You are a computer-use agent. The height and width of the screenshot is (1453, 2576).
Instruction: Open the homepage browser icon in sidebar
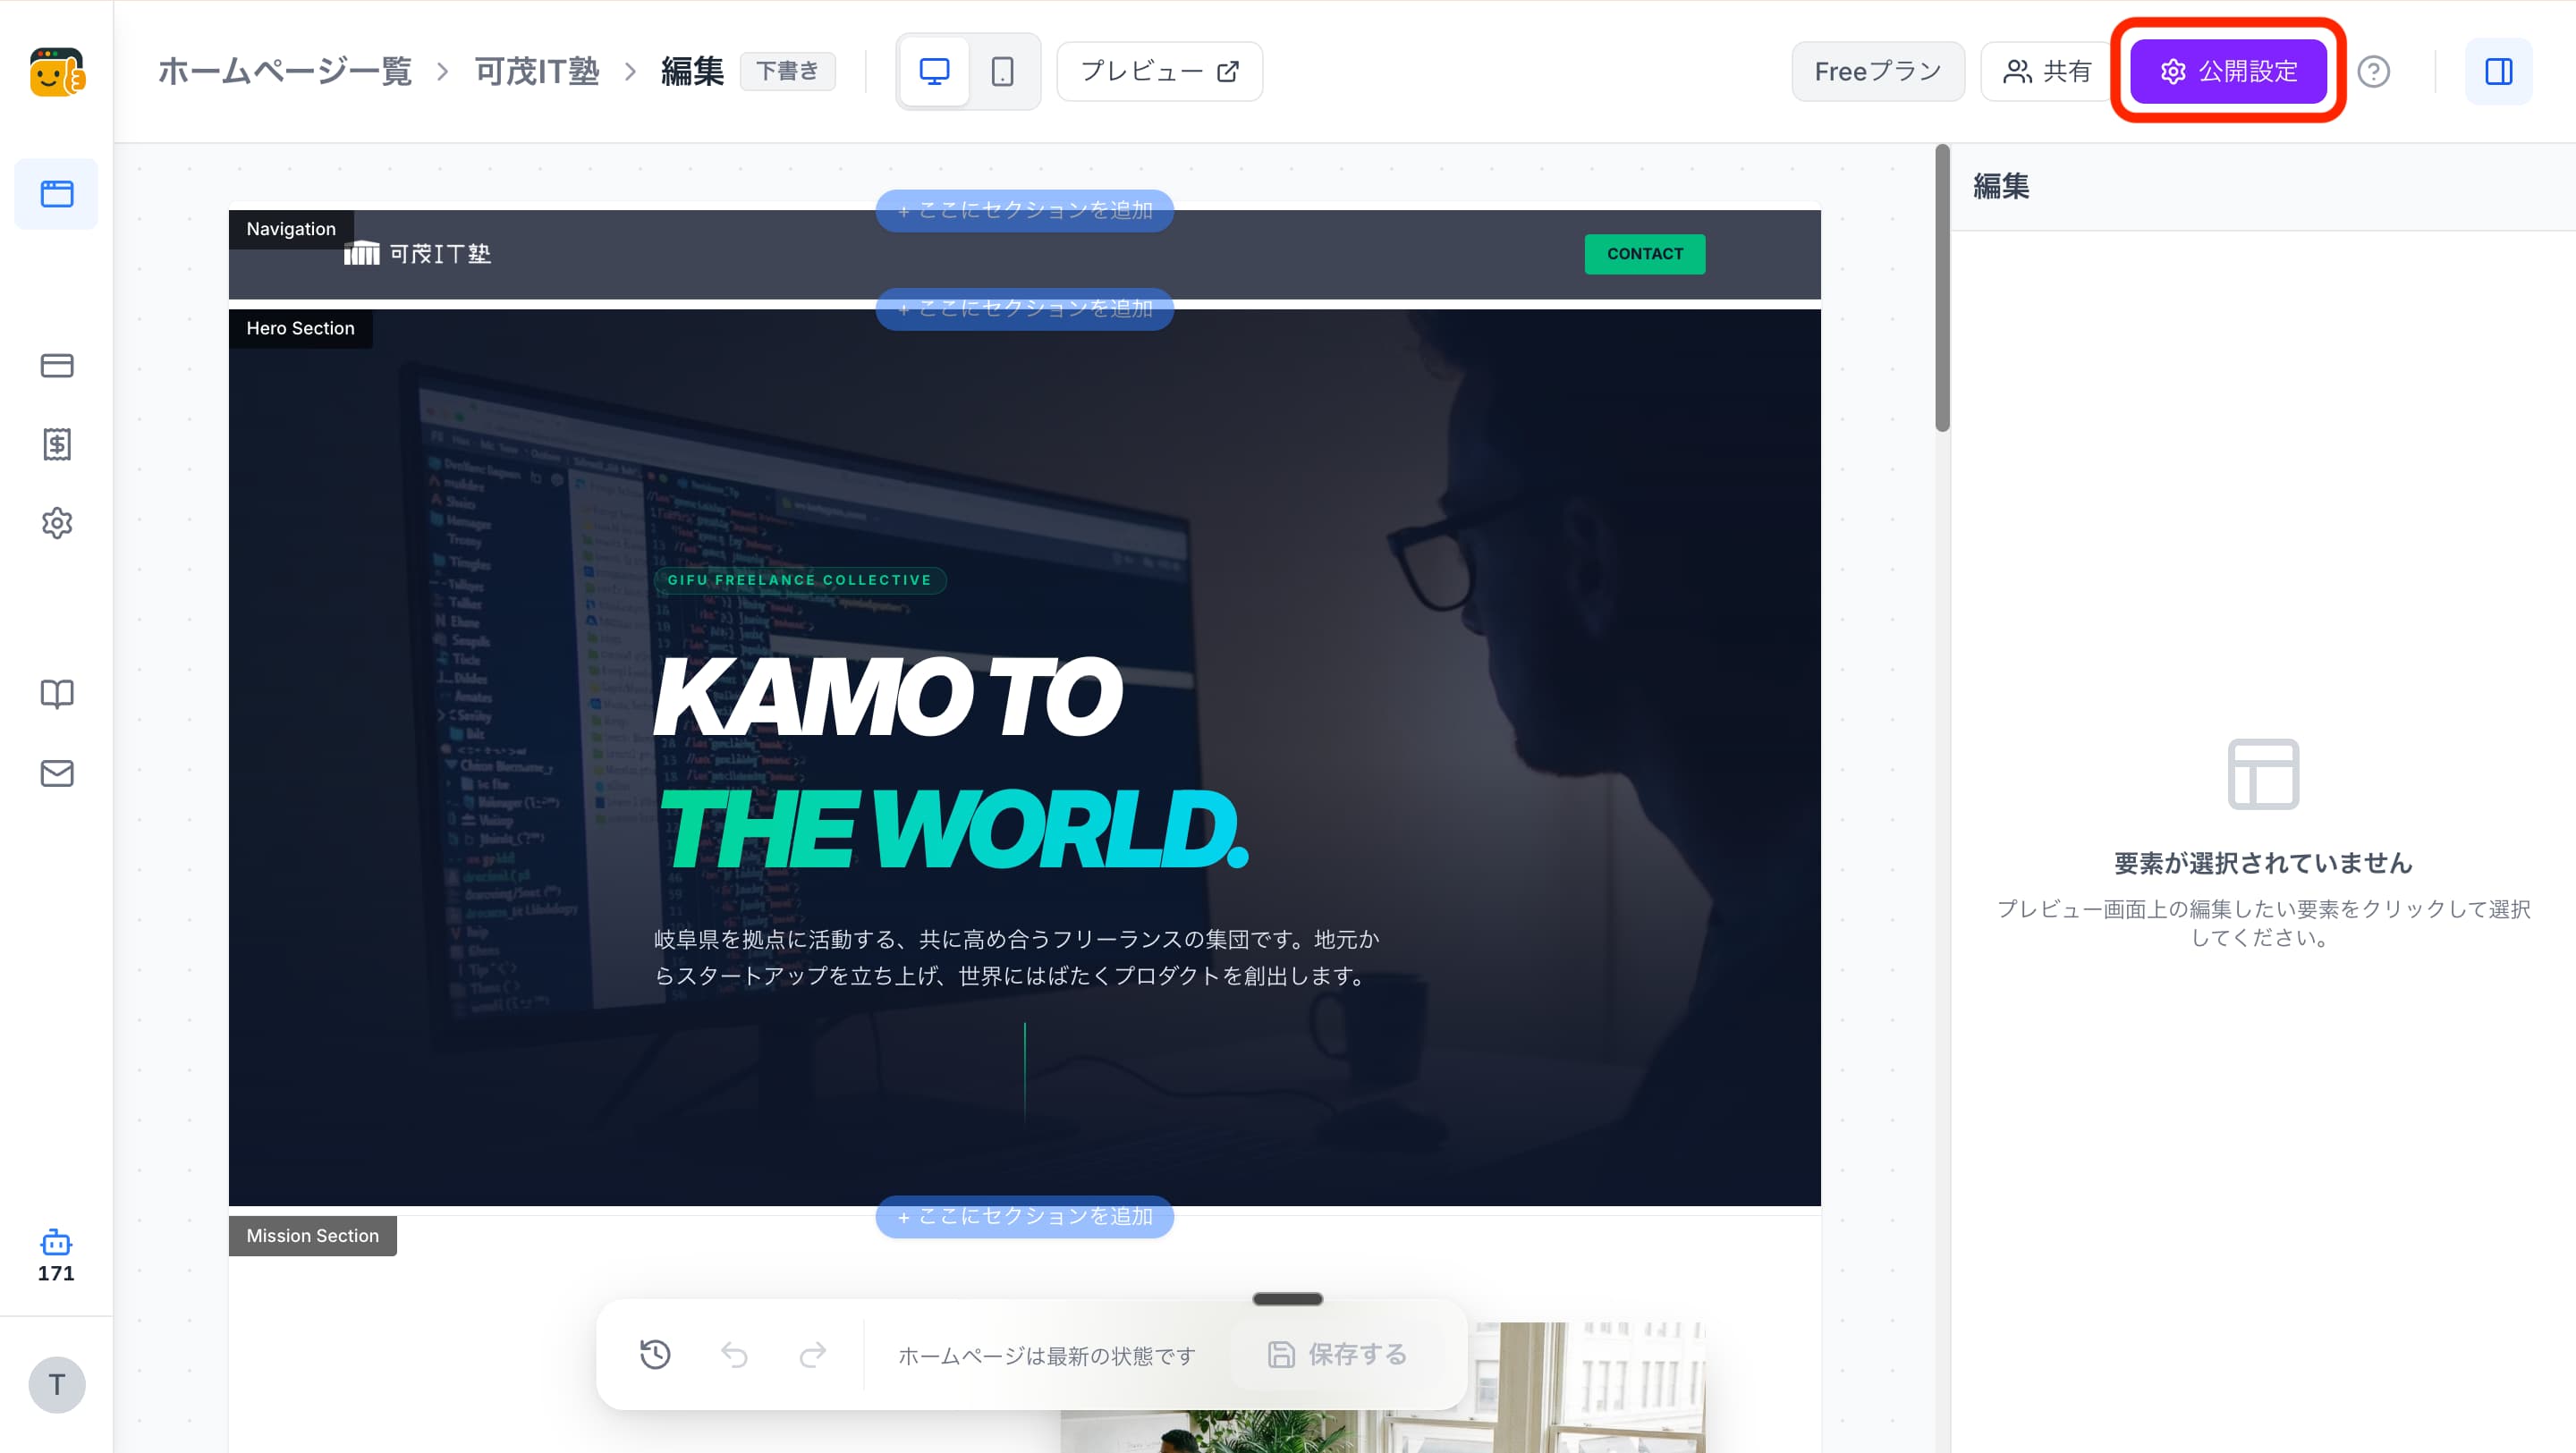pyautogui.click(x=57, y=193)
